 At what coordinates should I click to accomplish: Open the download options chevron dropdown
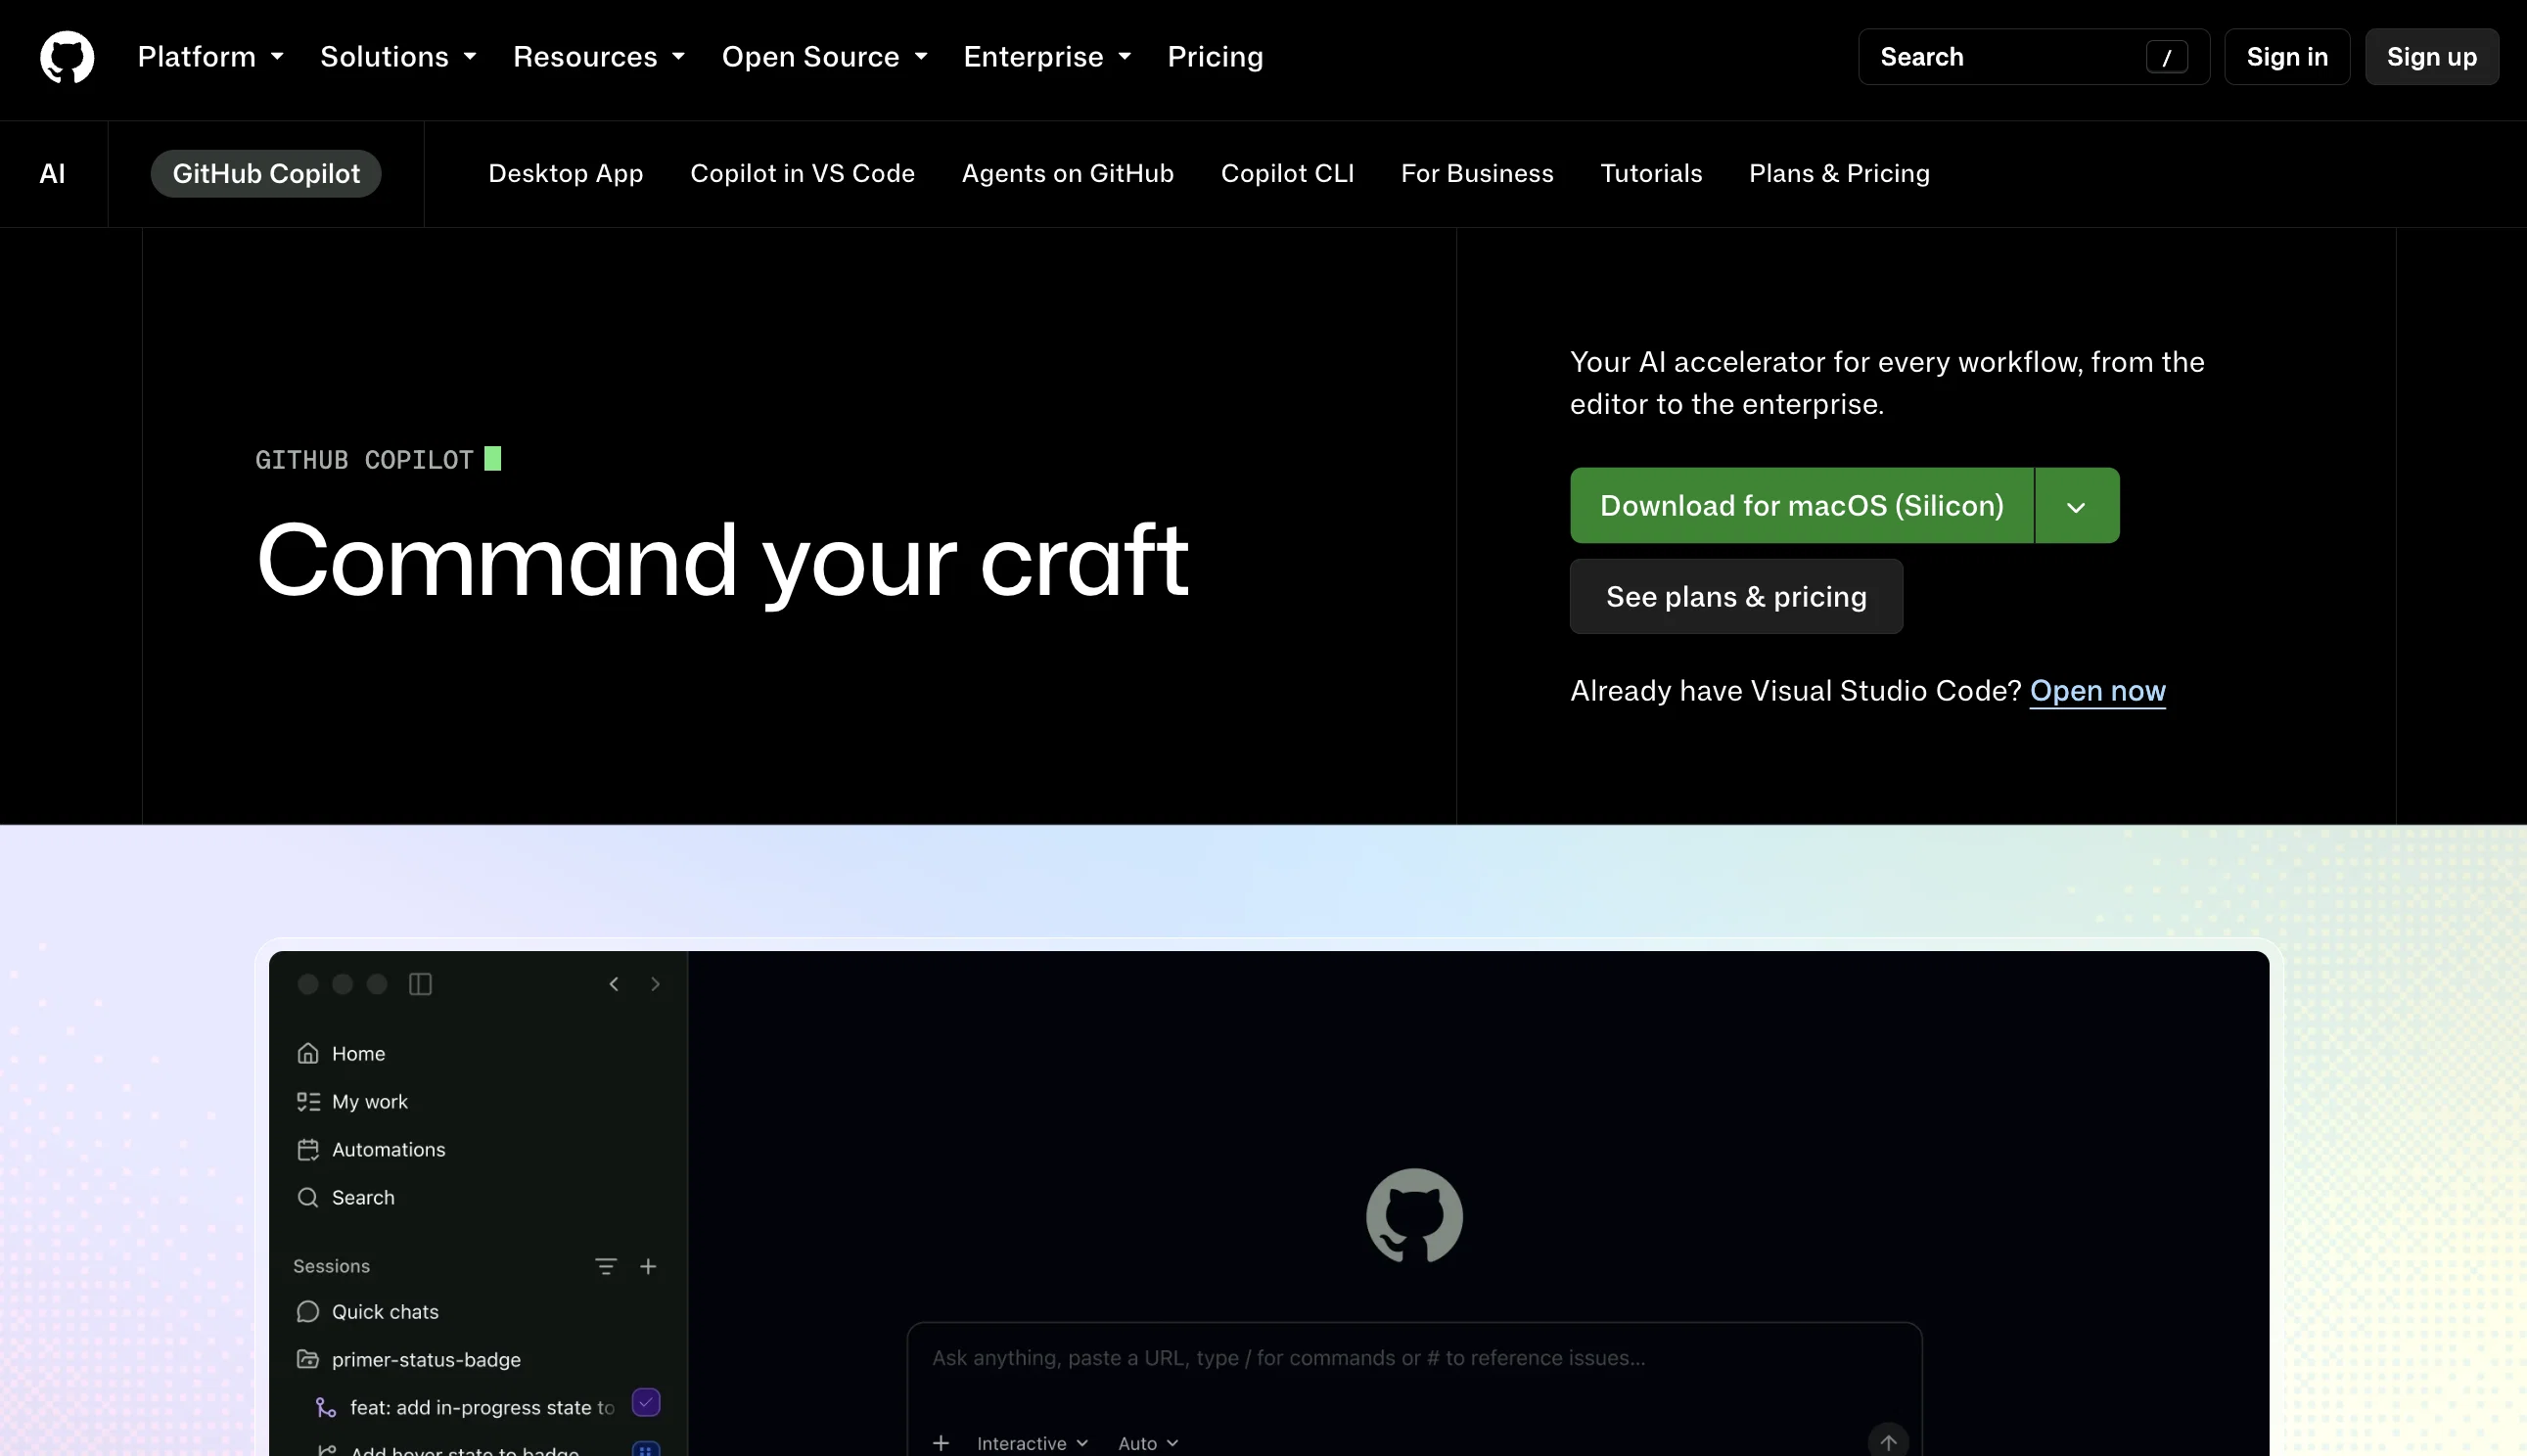(x=2077, y=506)
